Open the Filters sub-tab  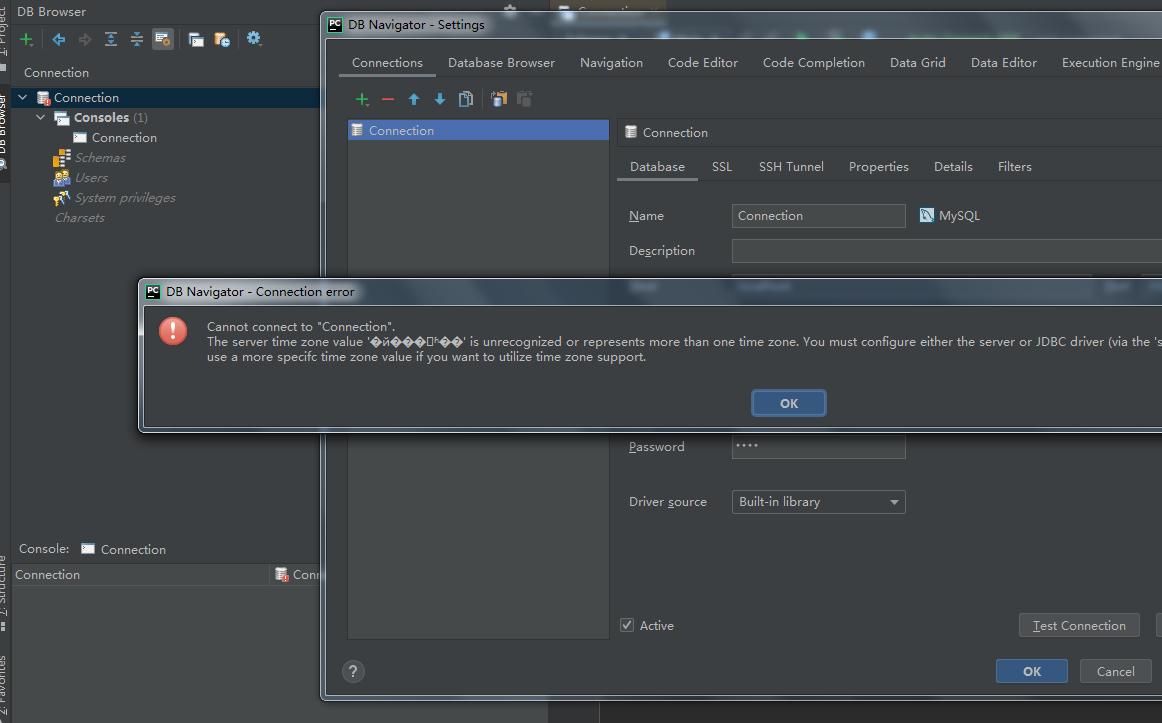click(1015, 167)
